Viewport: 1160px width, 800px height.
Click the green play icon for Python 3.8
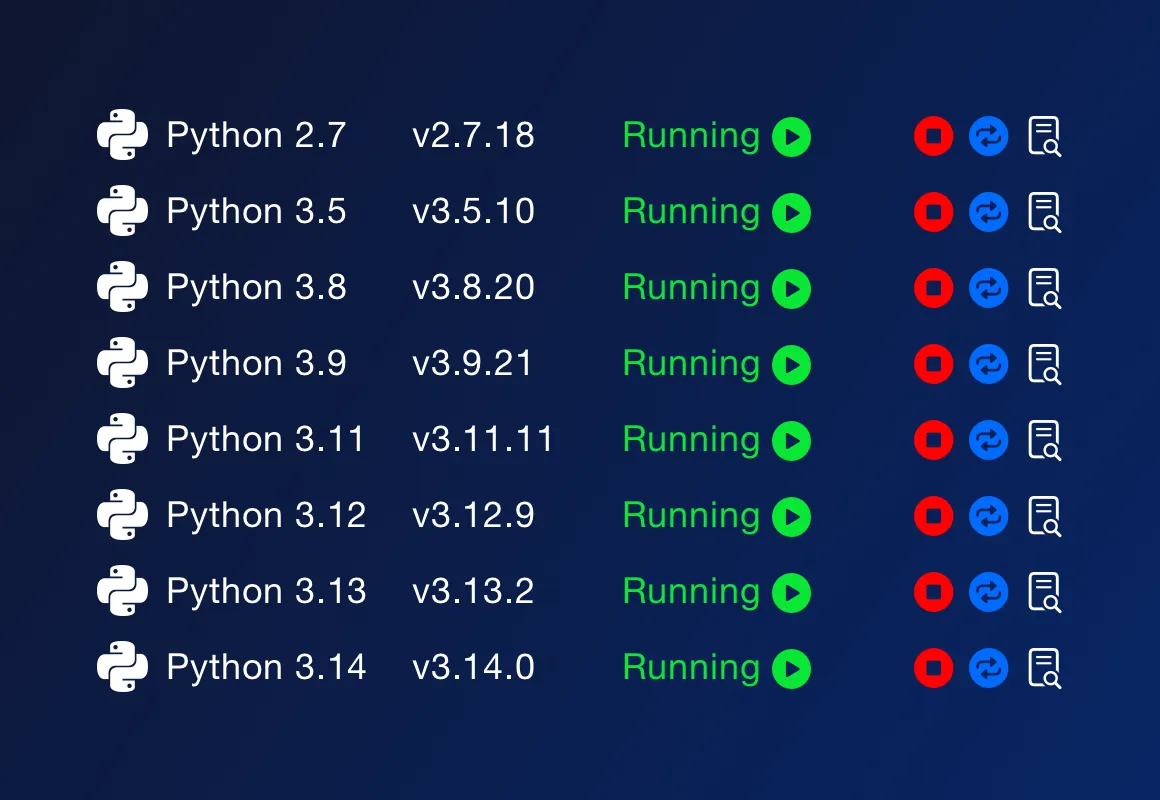(x=792, y=289)
